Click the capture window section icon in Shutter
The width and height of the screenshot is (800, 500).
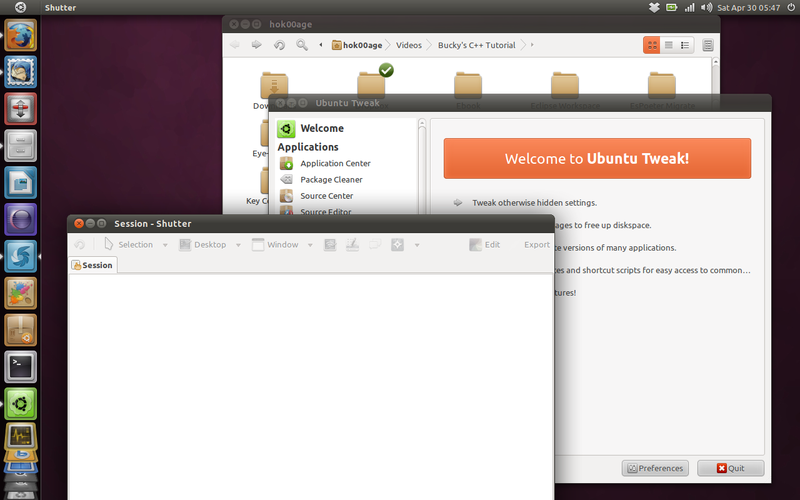click(330, 245)
